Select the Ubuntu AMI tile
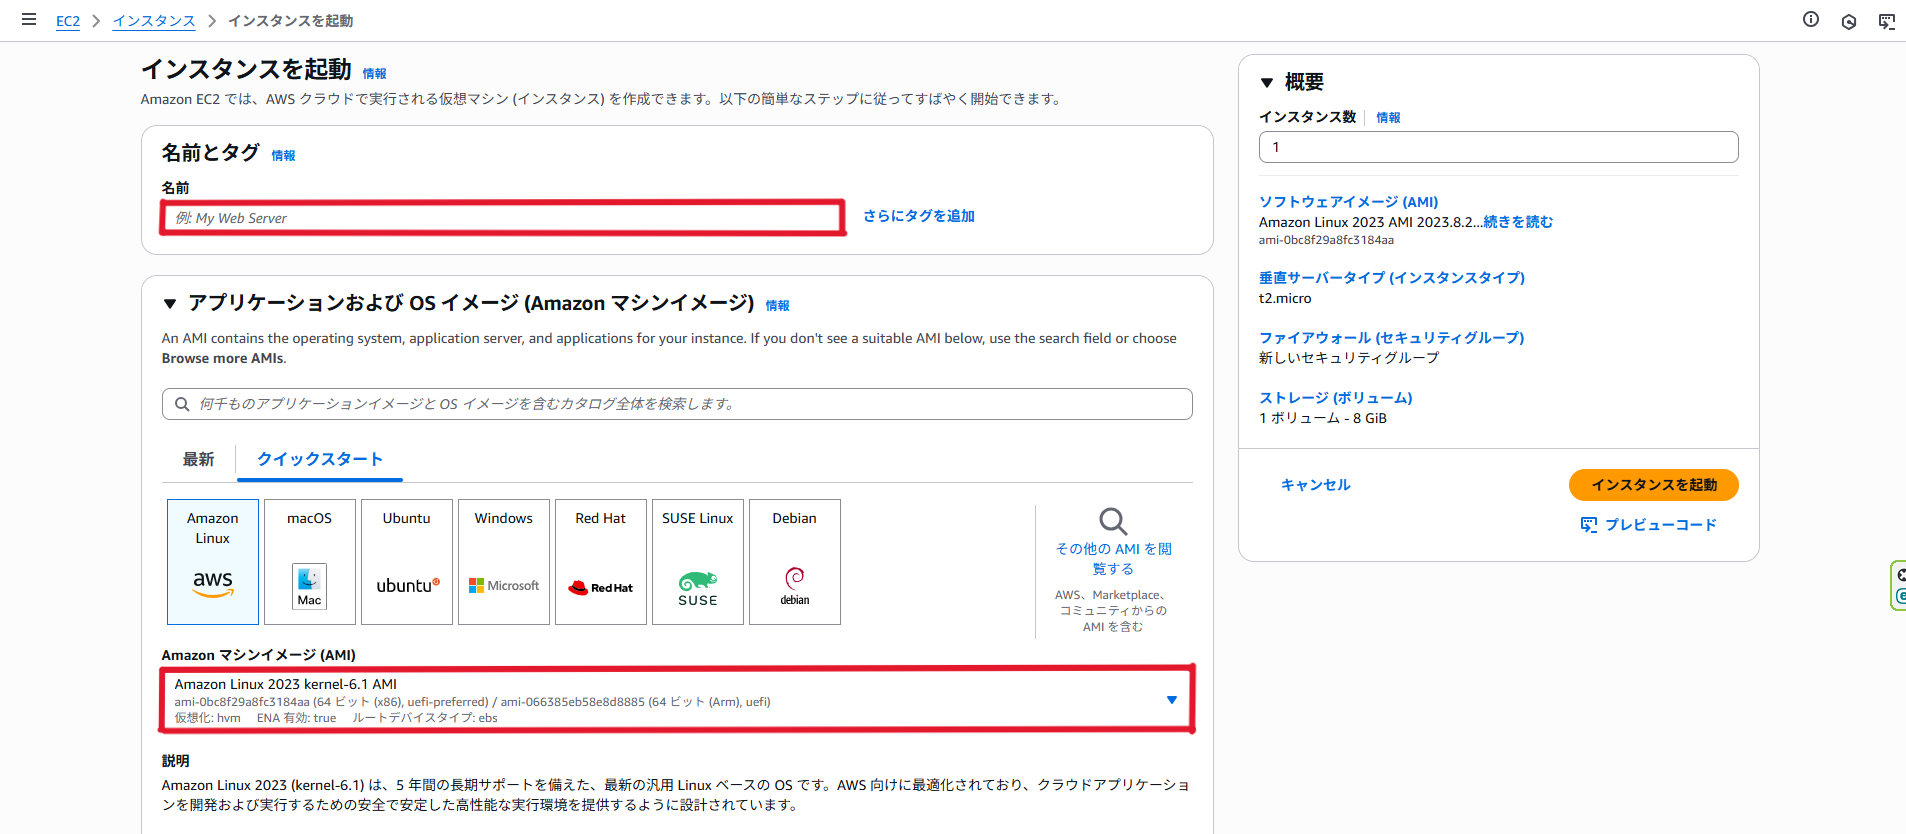The image size is (1906, 834). click(407, 562)
